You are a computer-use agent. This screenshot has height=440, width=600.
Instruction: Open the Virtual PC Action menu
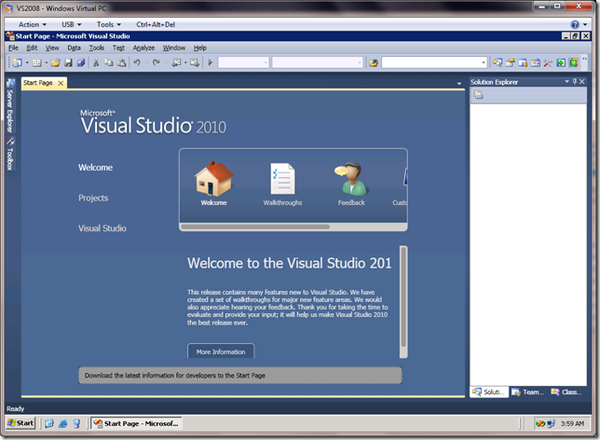click(x=33, y=24)
